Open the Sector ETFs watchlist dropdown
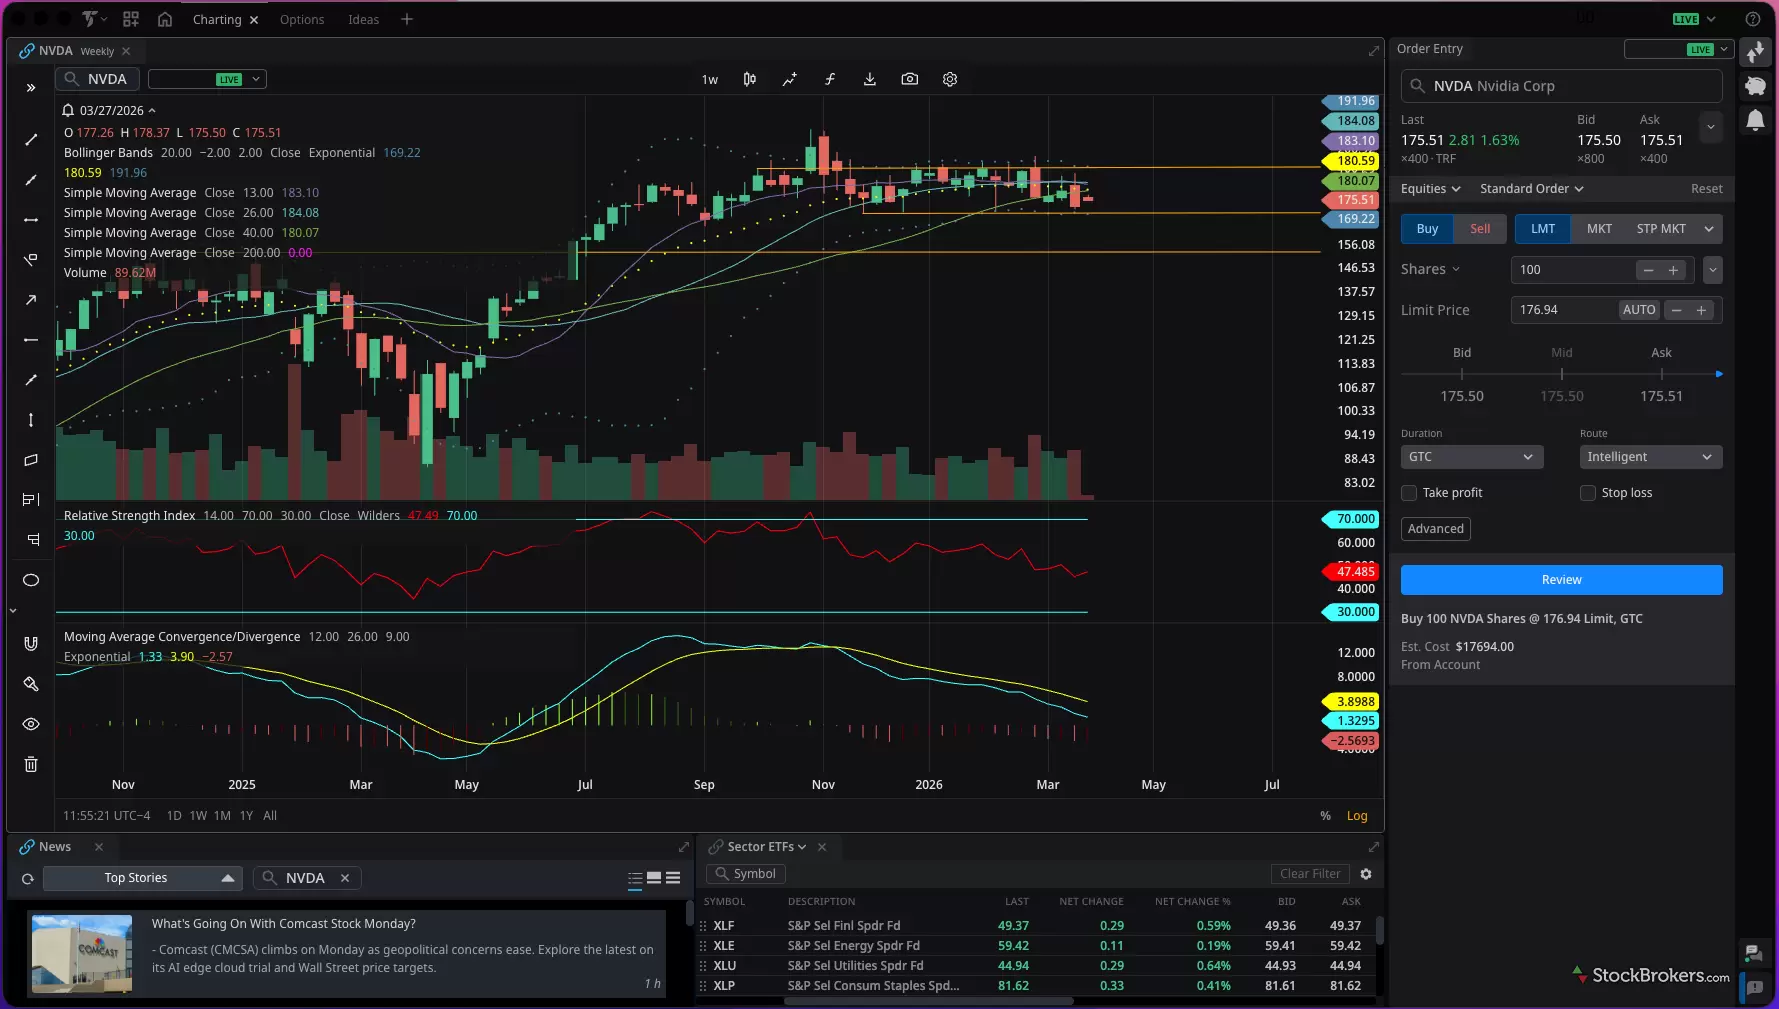The image size is (1779, 1009). [x=766, y=847]
